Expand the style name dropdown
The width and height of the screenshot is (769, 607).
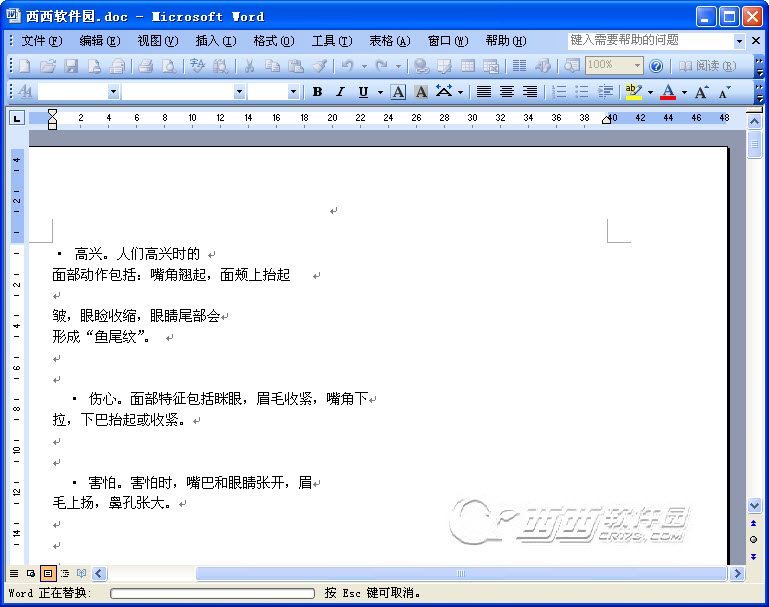[x=113, y=91]
